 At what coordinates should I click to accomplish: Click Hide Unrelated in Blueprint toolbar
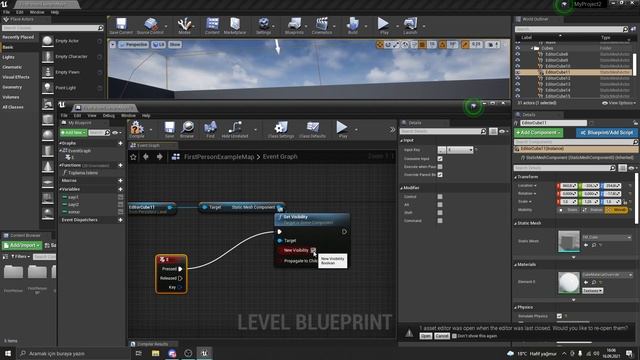(x=235, y=130)
